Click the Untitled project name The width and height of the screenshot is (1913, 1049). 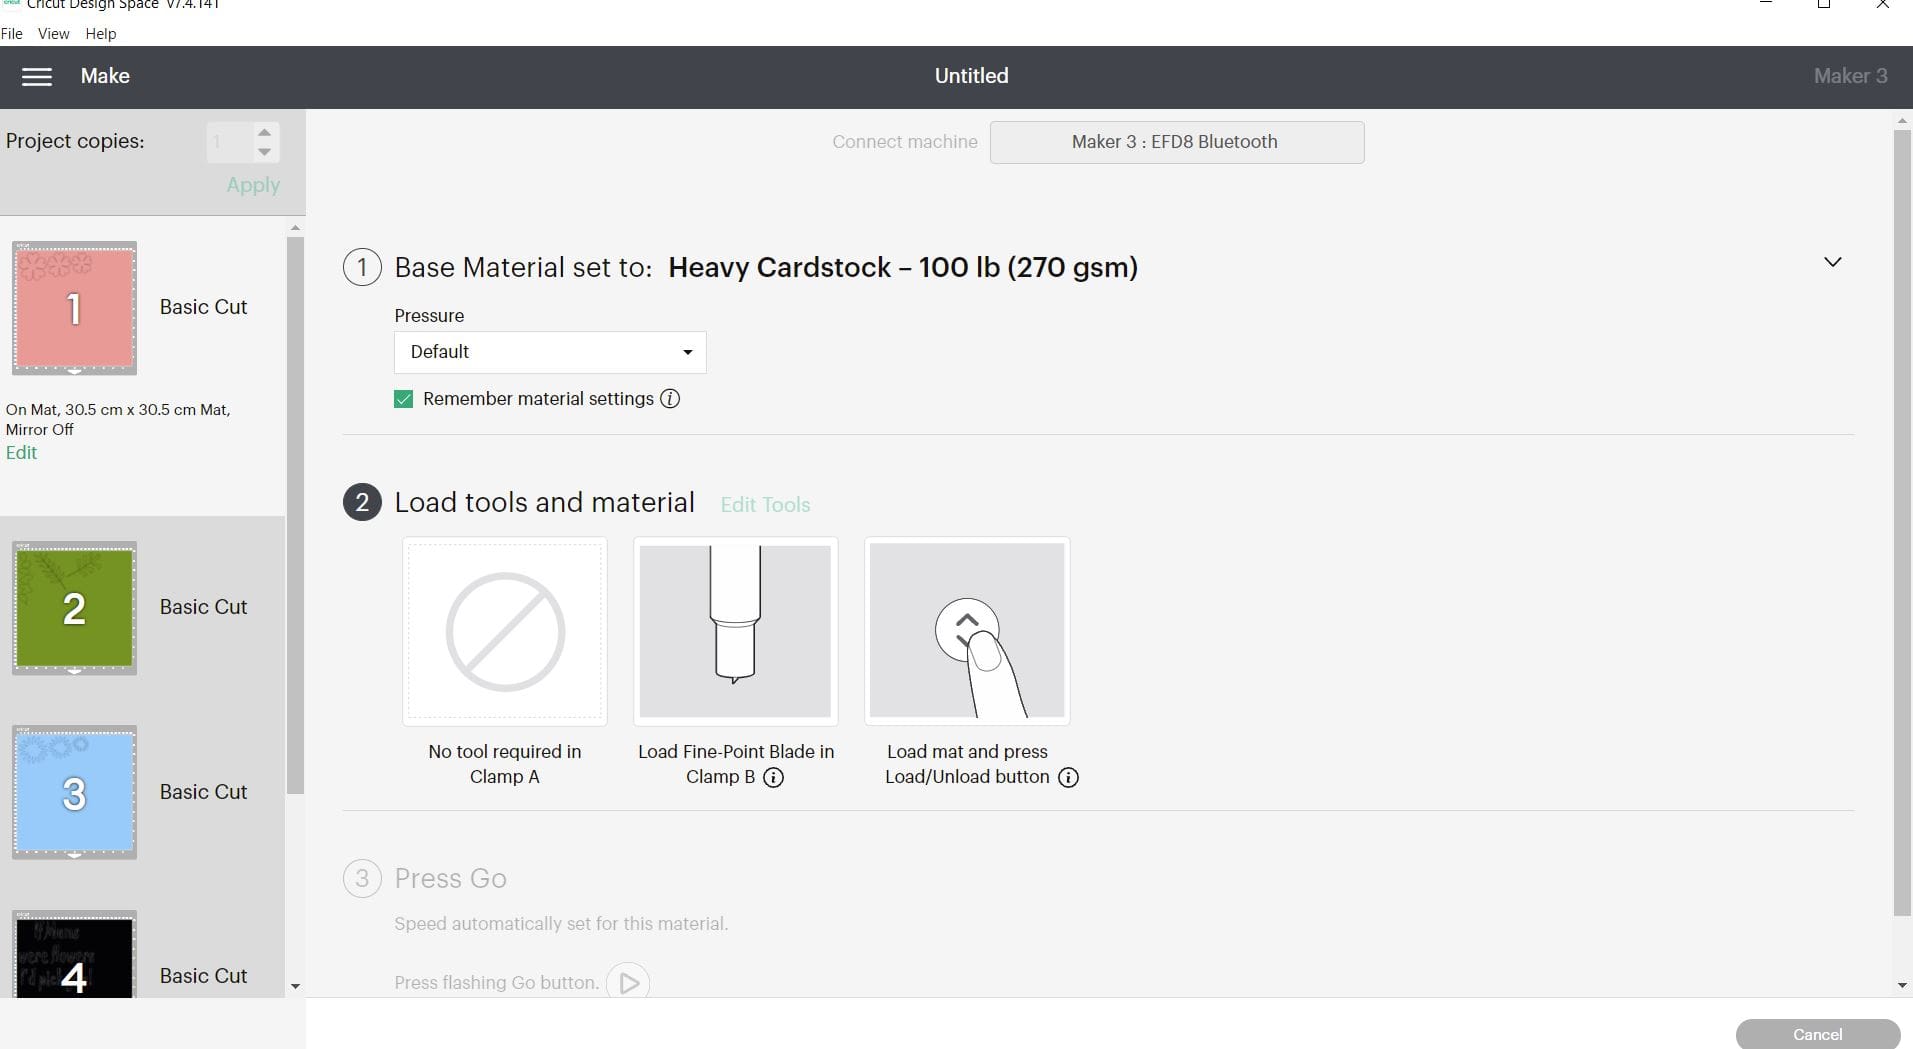tap(971, 76)
